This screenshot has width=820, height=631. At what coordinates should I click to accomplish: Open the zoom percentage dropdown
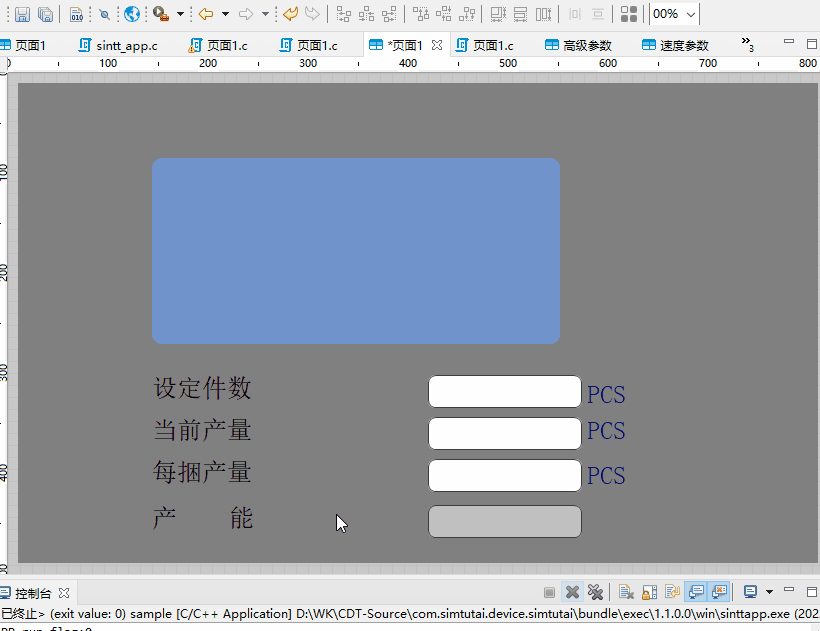pos(690,14)
